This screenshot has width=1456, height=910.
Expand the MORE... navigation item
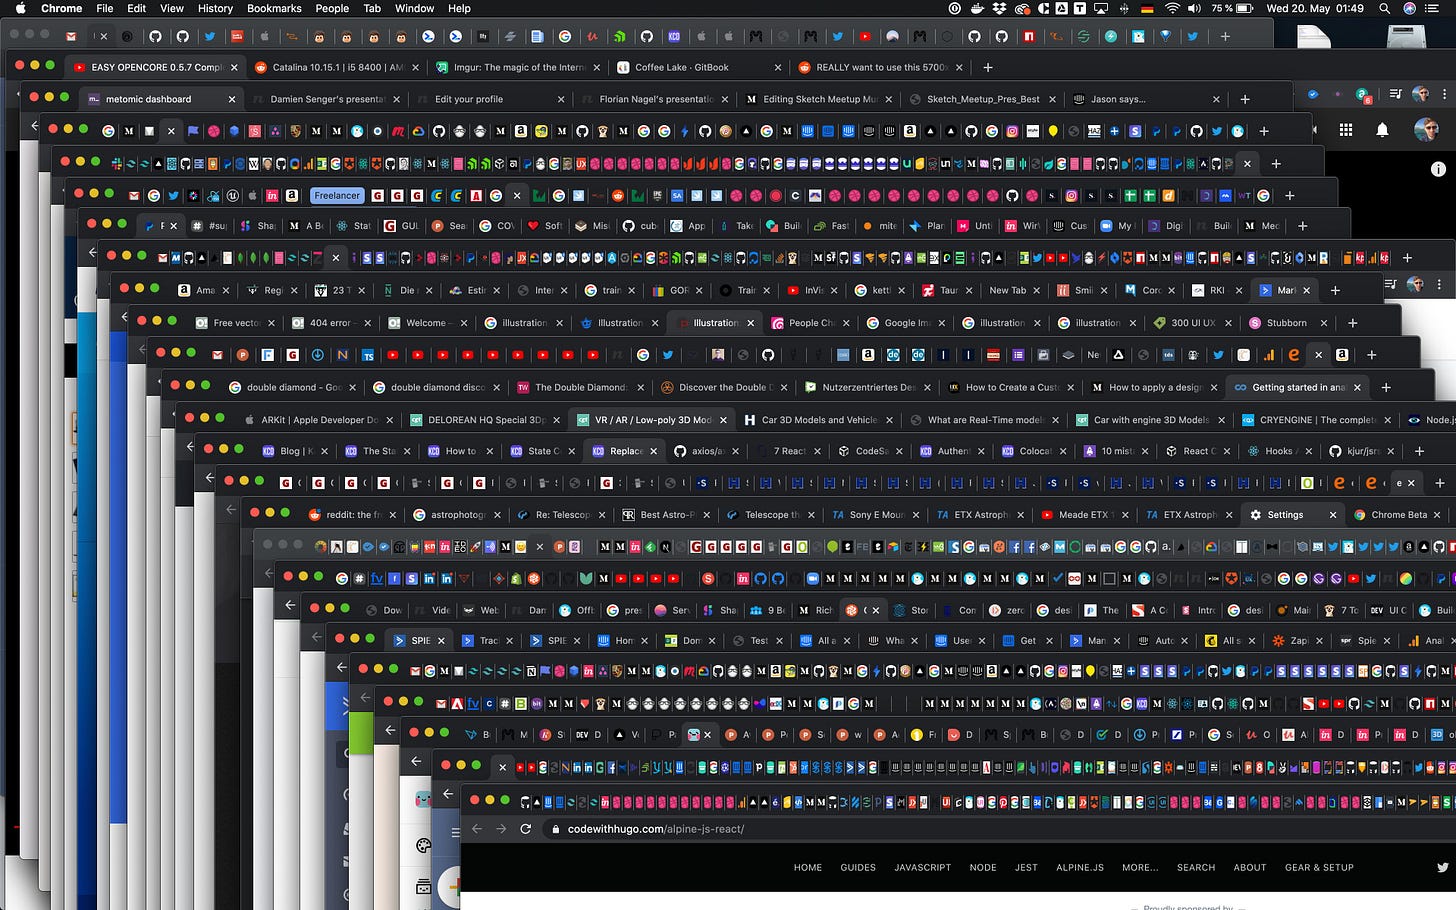tap(1140, 867)
